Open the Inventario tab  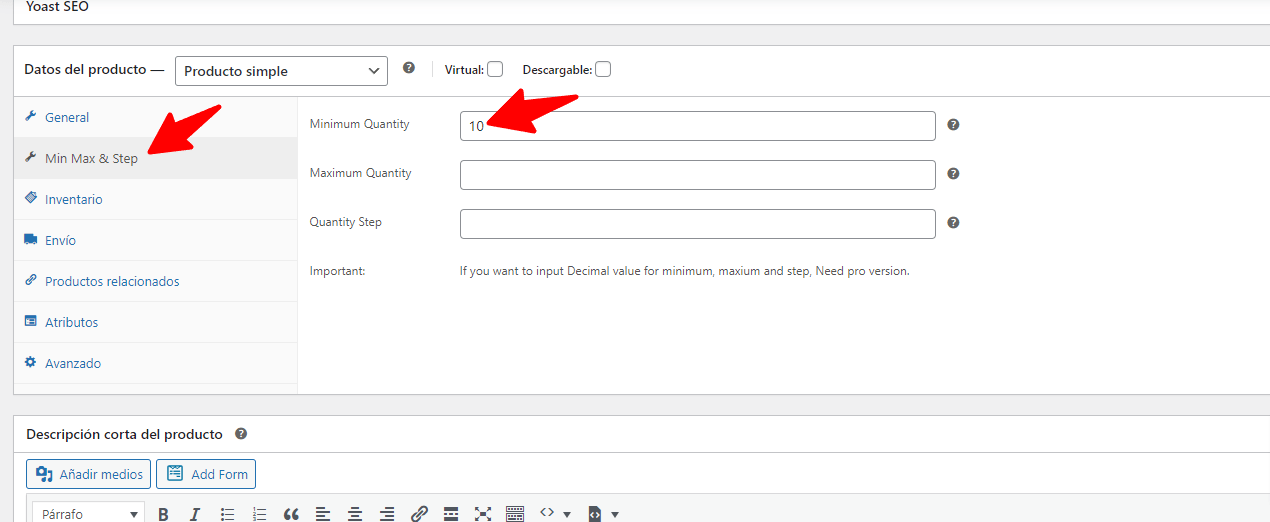pos(156,199)
